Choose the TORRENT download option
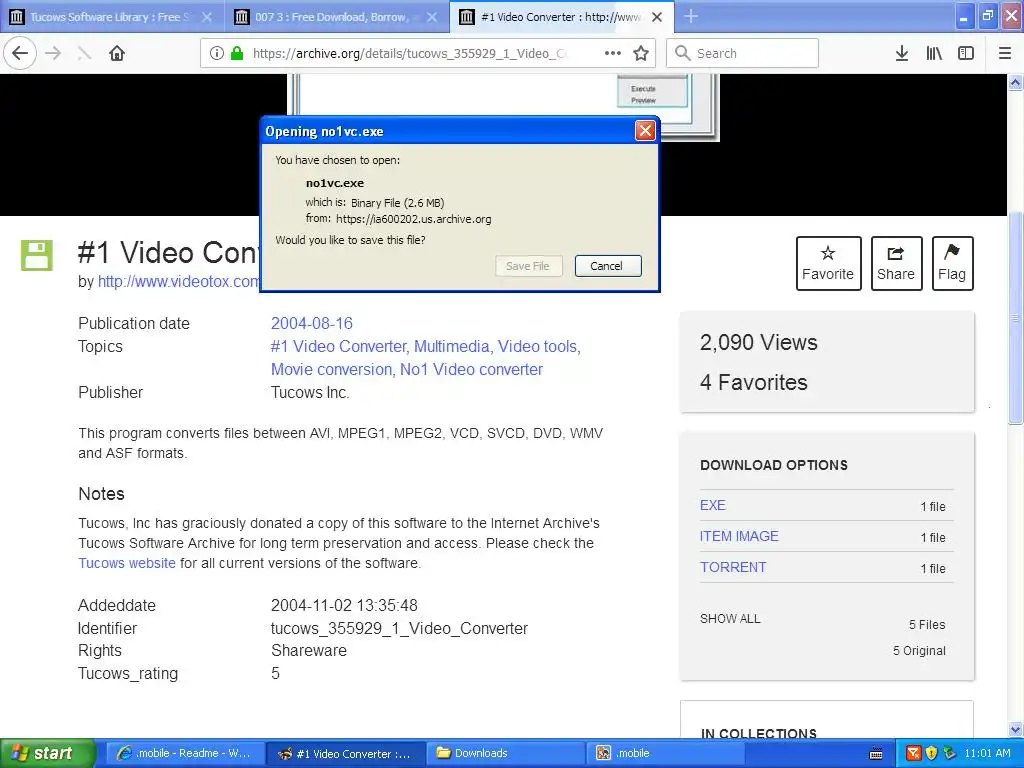Image resolution: width=1024 pixels, height=768 pixels. pos(733,567)
